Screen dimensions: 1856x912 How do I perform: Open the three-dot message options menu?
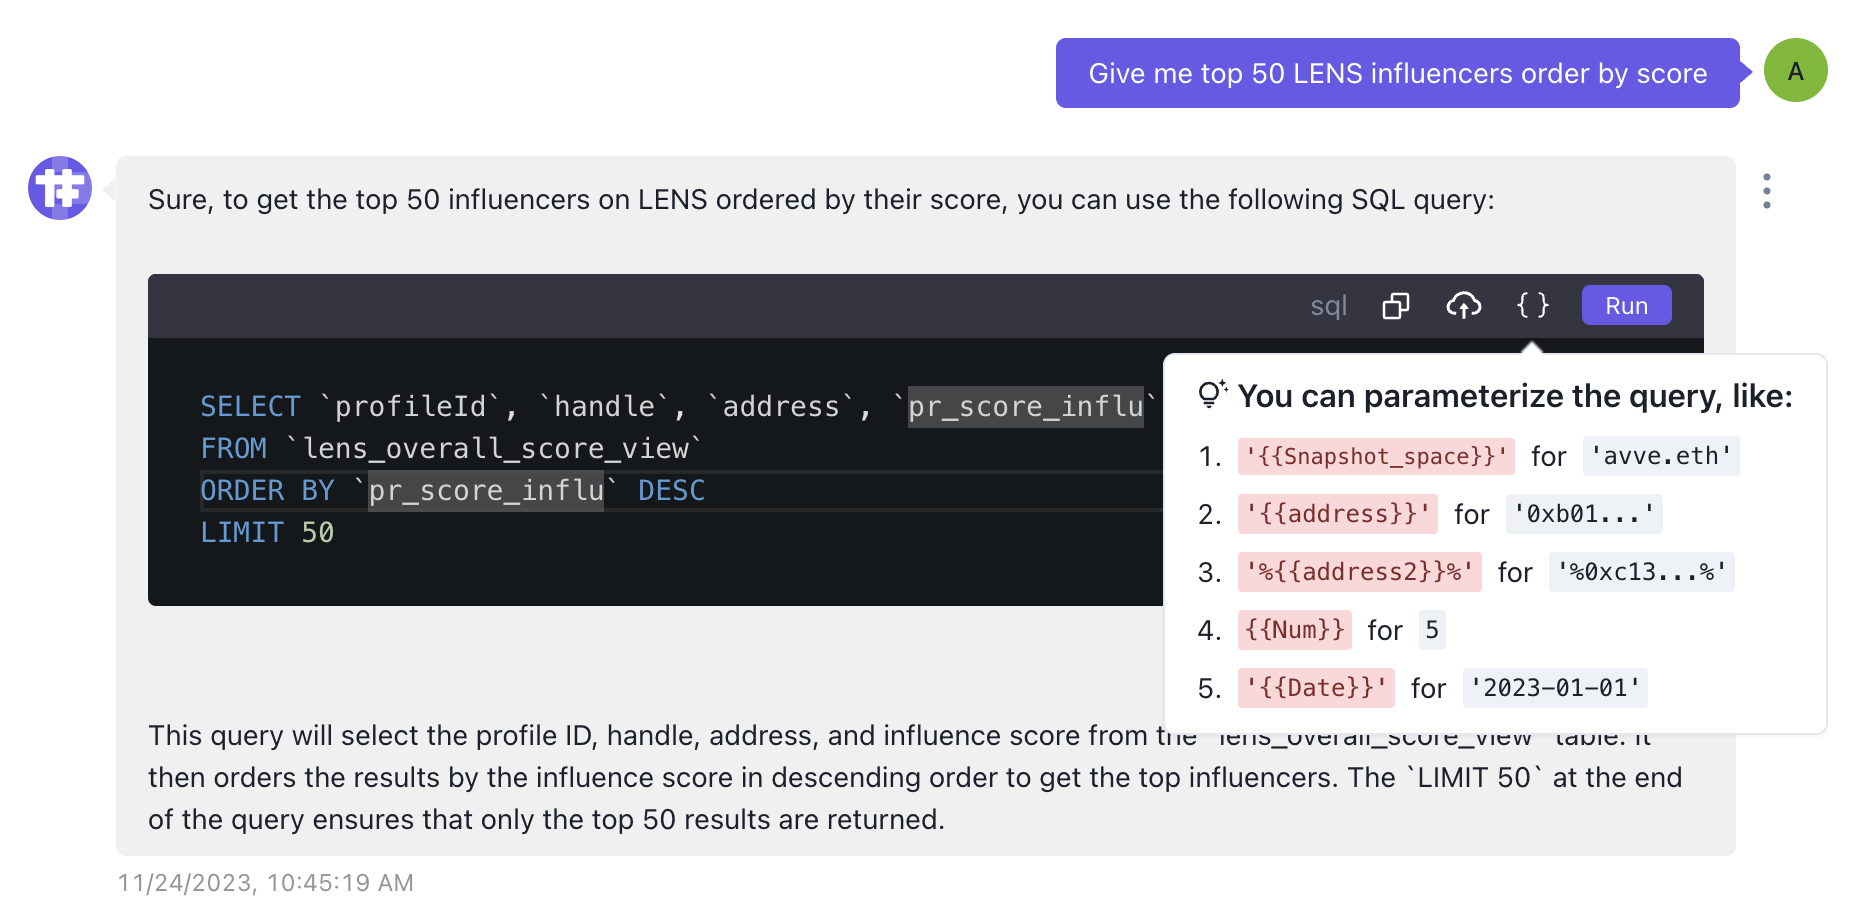pos(1767,191)
